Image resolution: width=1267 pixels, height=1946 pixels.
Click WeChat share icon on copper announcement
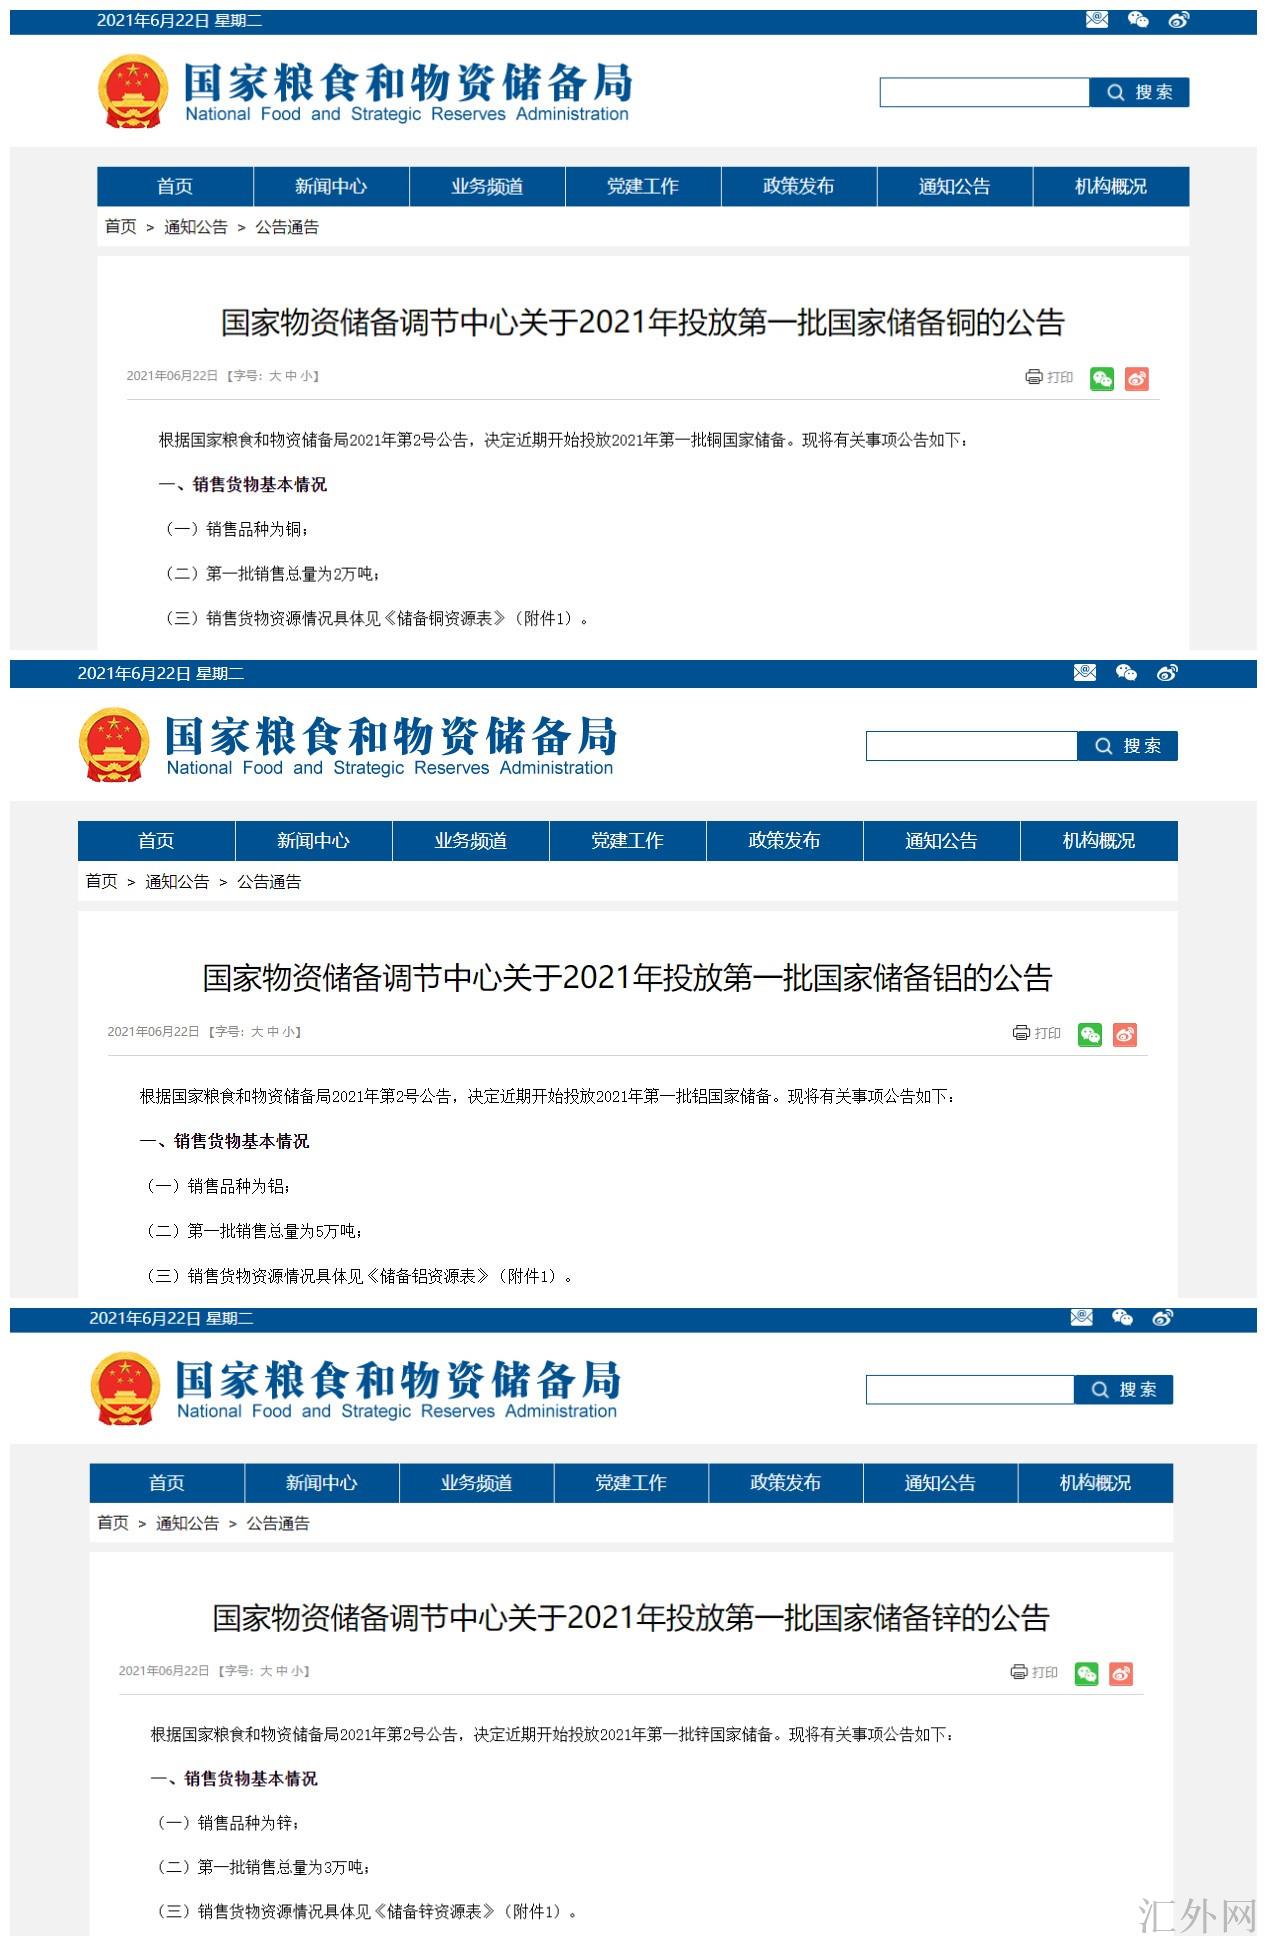(1101, 379)
